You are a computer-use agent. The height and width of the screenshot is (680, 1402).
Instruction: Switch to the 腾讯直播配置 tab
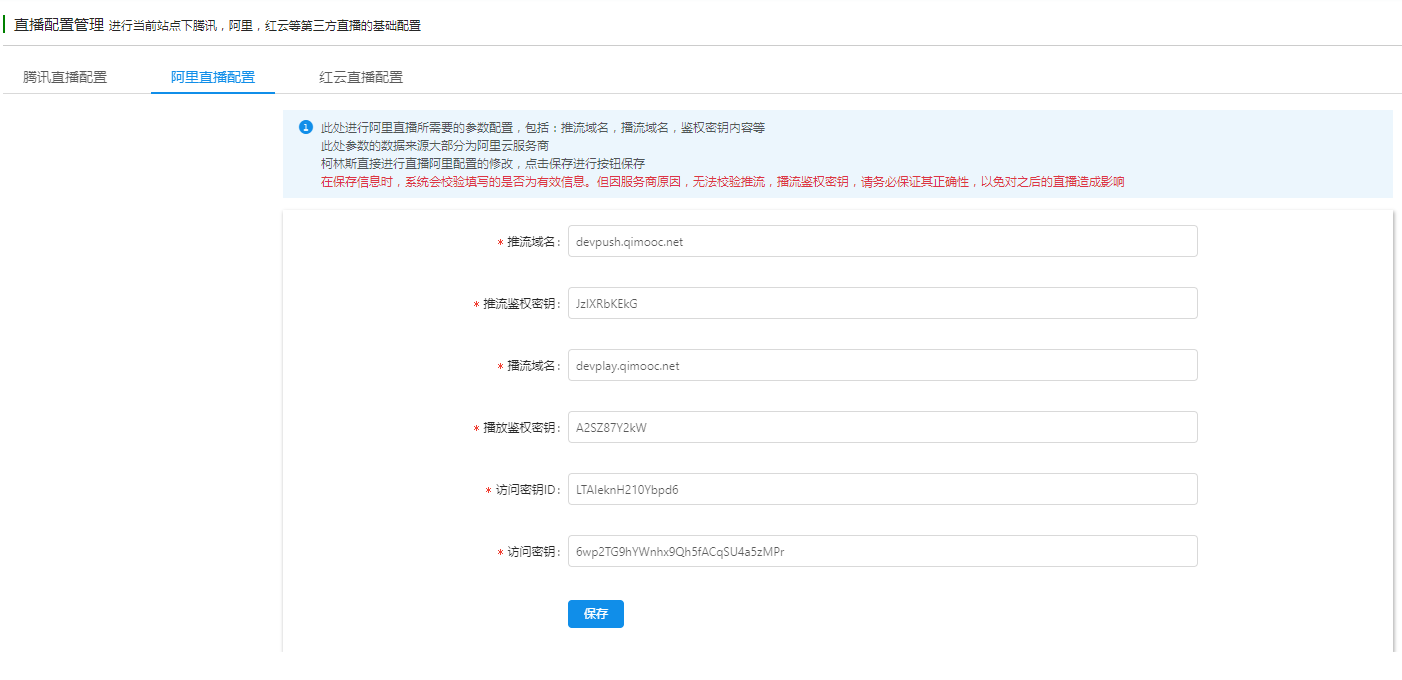65,77
